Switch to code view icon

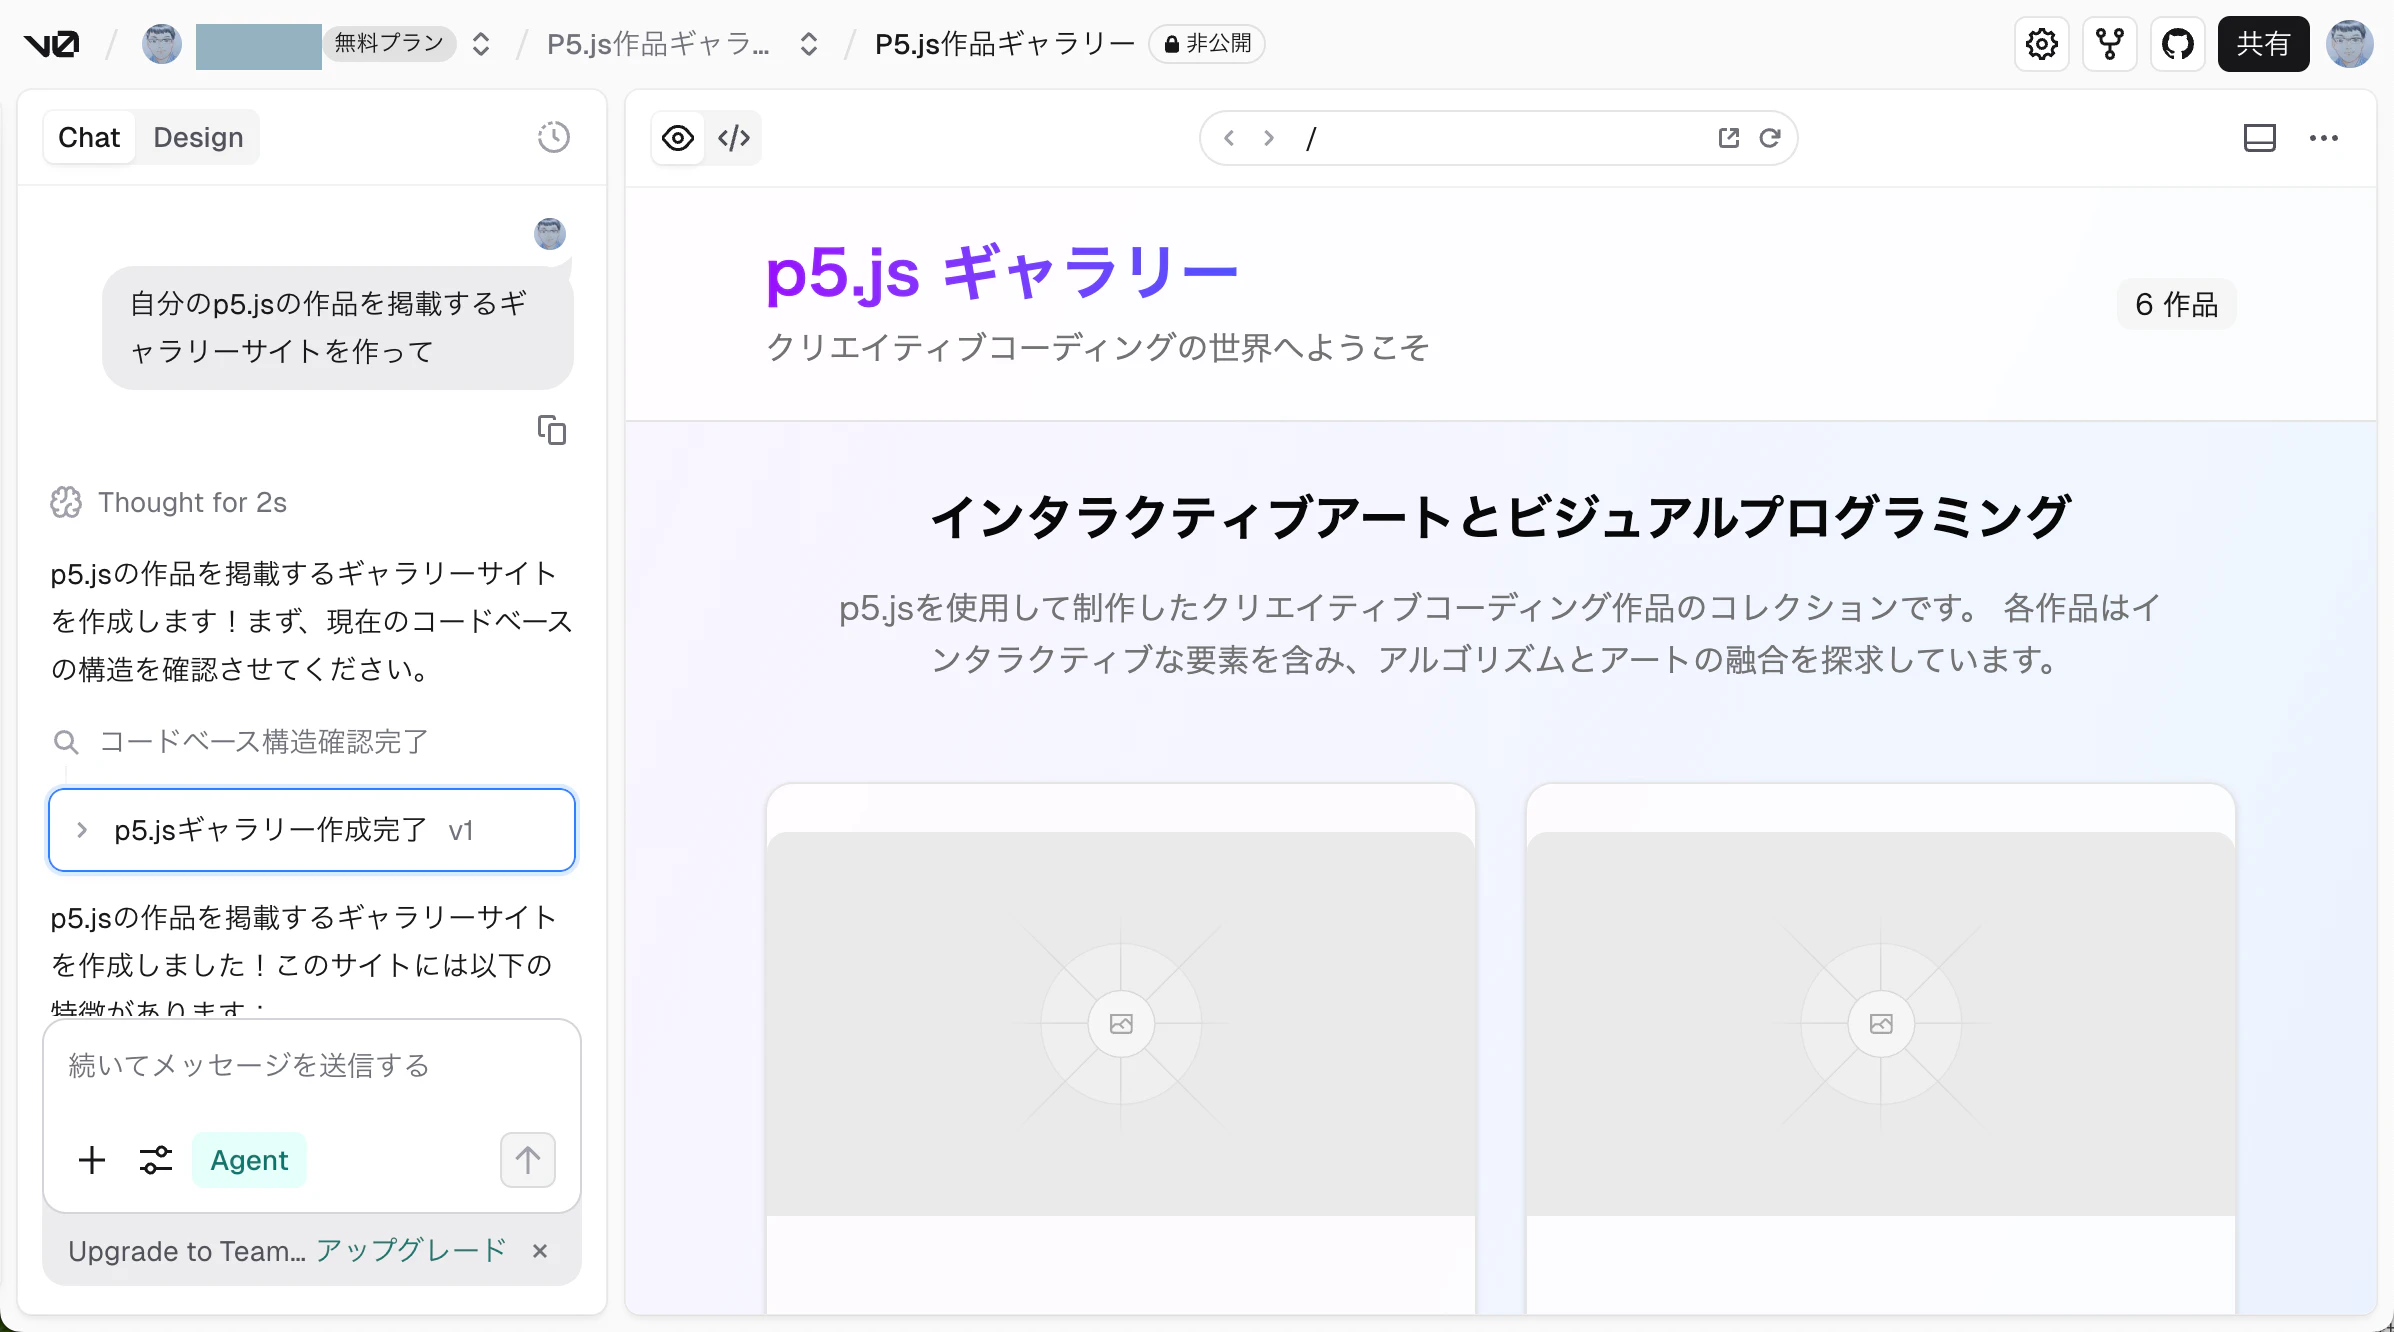(734, 138)
